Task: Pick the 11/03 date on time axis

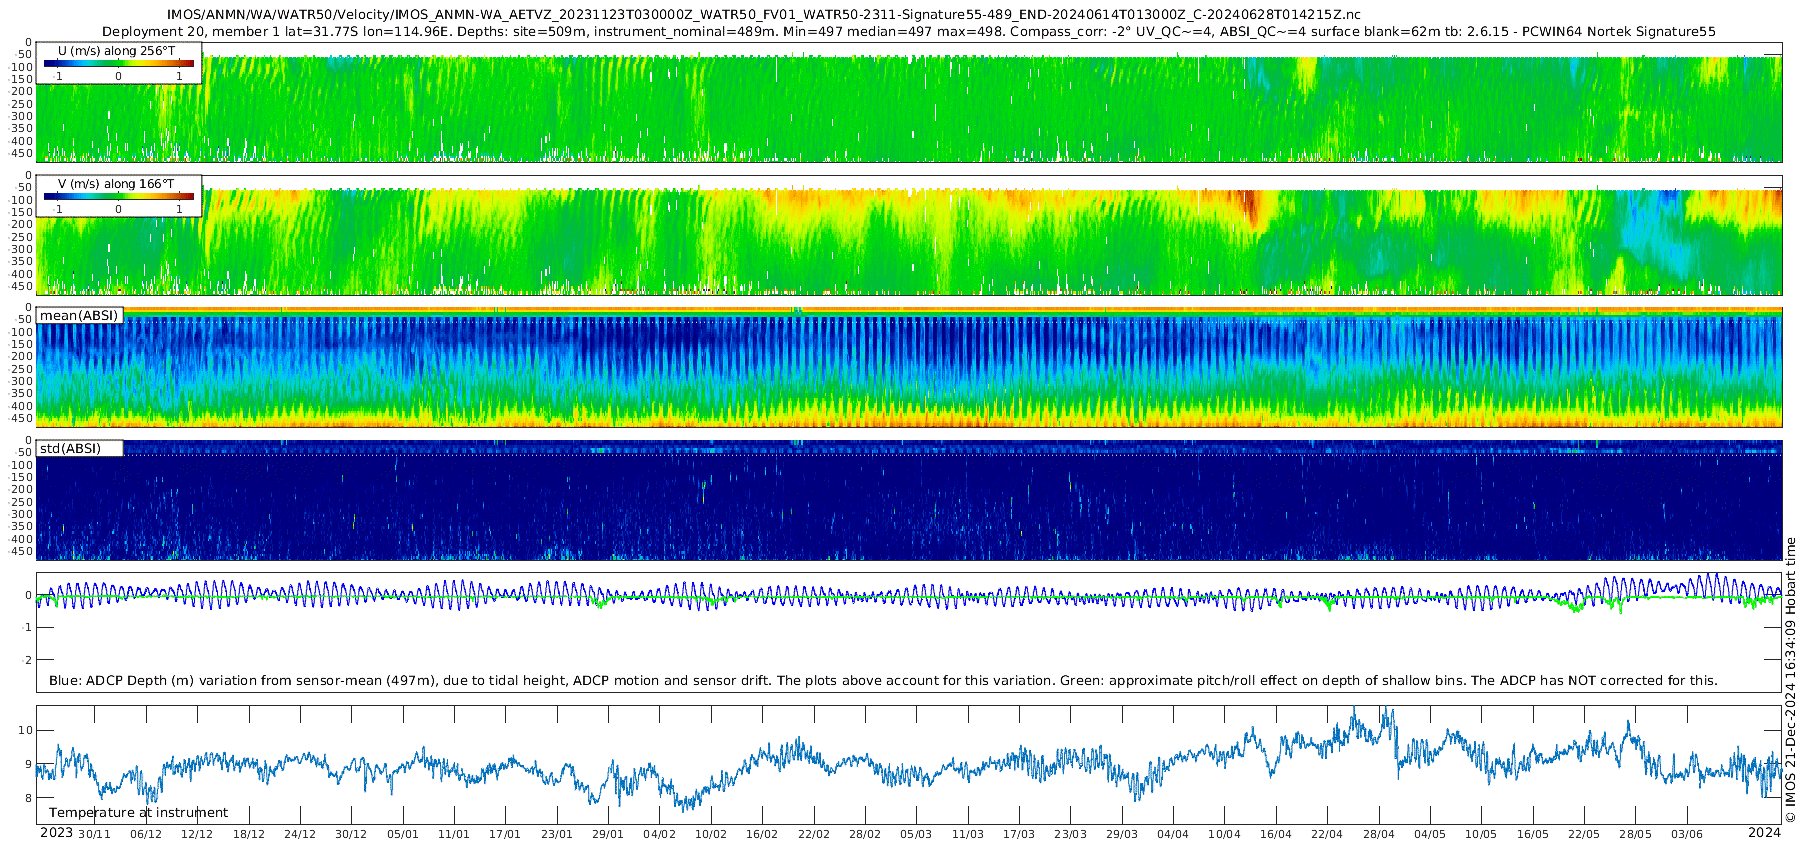Action: [x=967, y=835]
